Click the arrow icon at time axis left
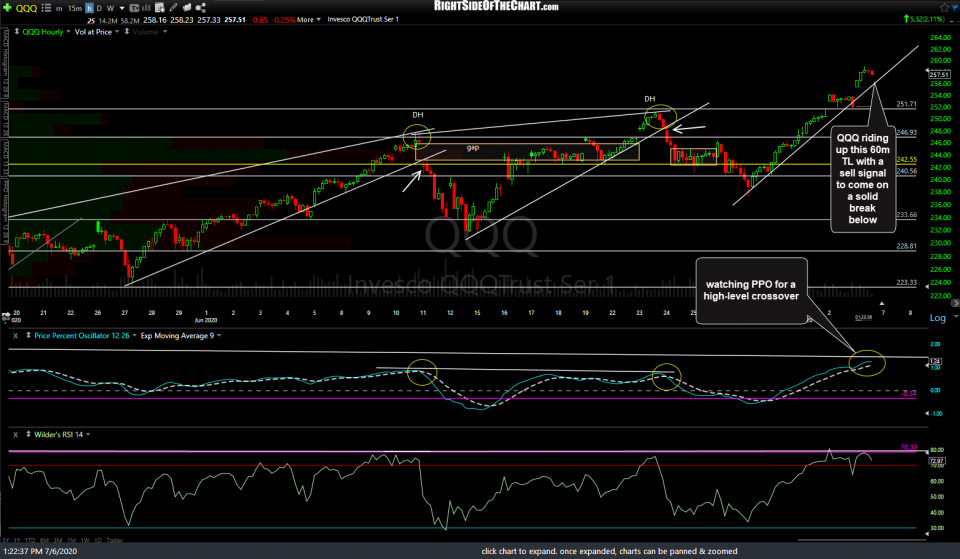The height and width of the screenshot is (559, 960). click(6, 315)
